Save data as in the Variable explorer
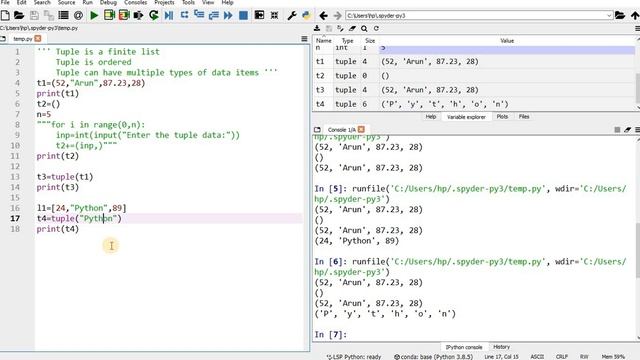Screen dimensions: 640x360 click(329, 29)
